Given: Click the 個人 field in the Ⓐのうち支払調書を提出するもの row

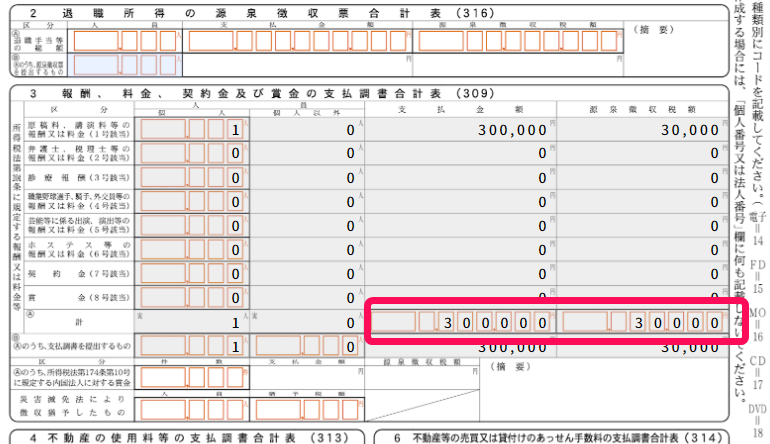Looking at the screenshot, I should coord(192,346).
